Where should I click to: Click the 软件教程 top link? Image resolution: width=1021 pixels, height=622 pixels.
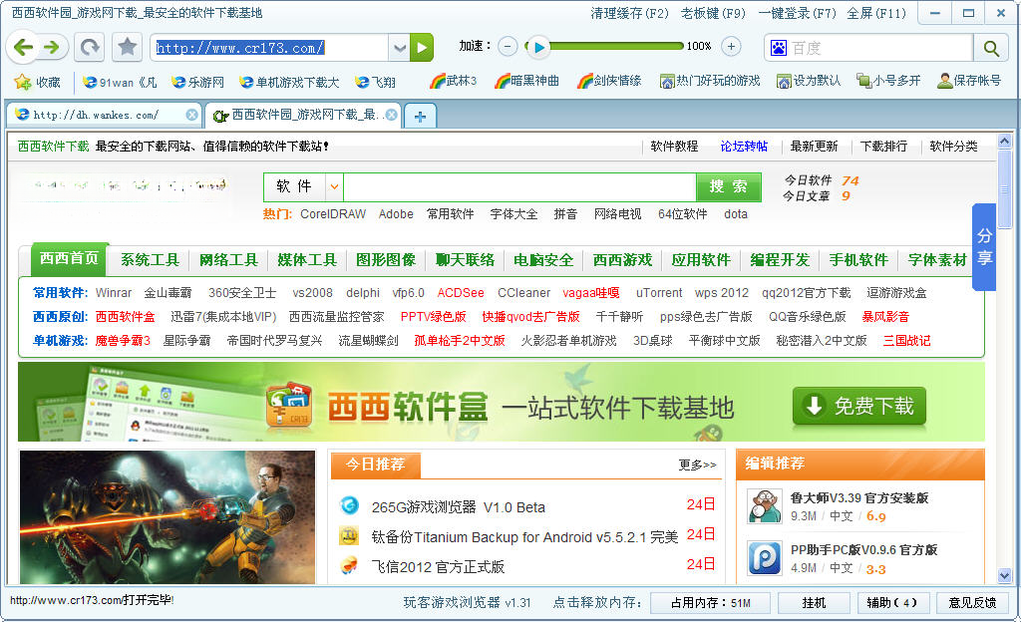674,147
